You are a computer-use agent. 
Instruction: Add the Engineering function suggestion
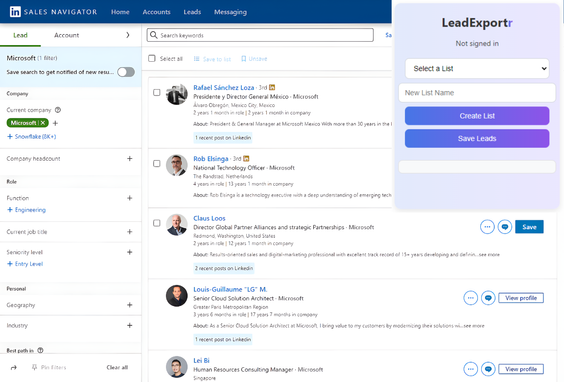(x=27, y=210)
